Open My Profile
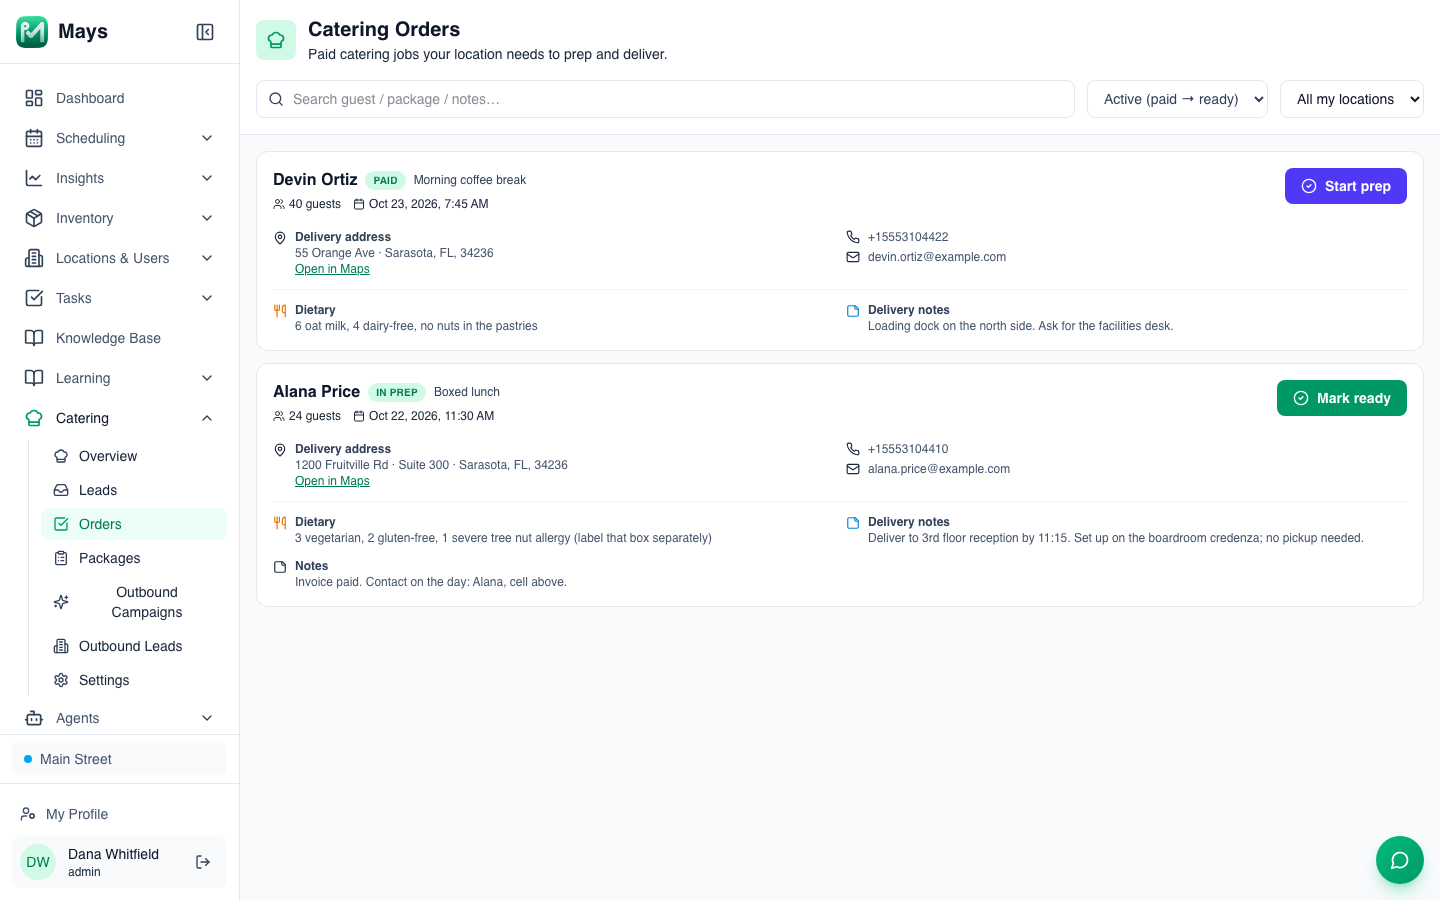This screenshot has width=1440, height=900. [x=119, y=814]
